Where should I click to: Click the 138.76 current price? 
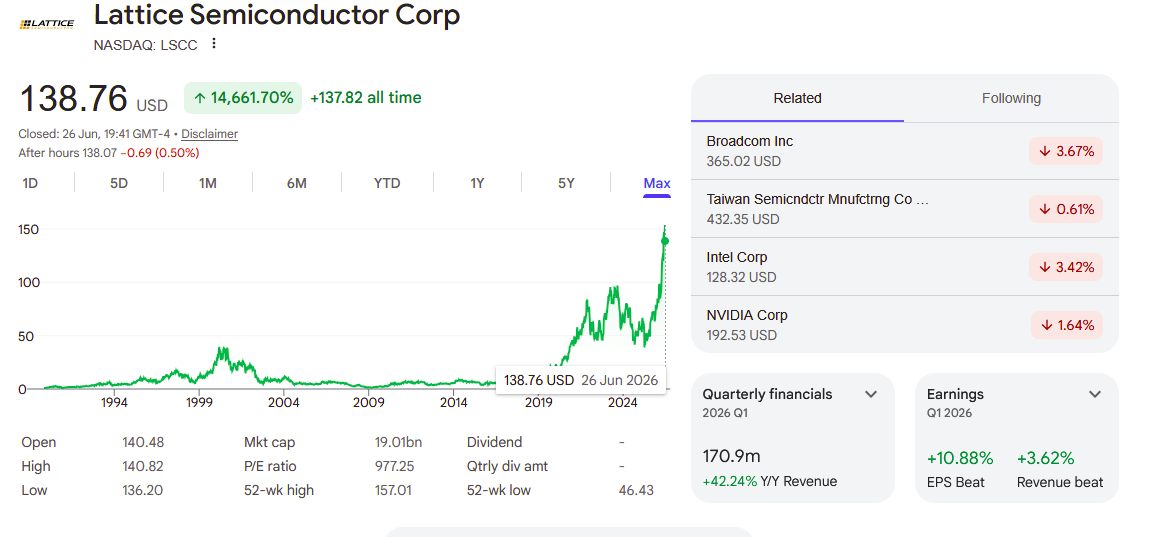tap(74, 98)
